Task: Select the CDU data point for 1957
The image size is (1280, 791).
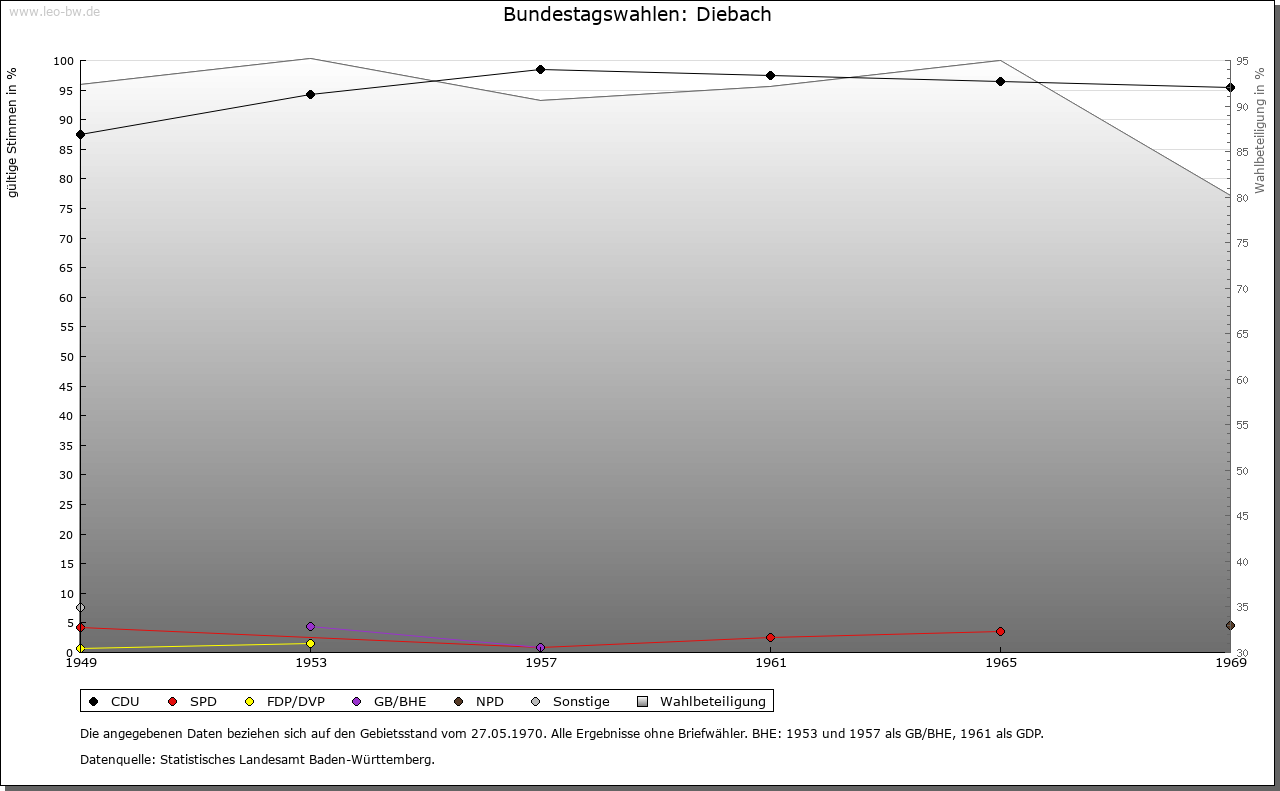Action: pyautogui.click(x=540, y=69)
